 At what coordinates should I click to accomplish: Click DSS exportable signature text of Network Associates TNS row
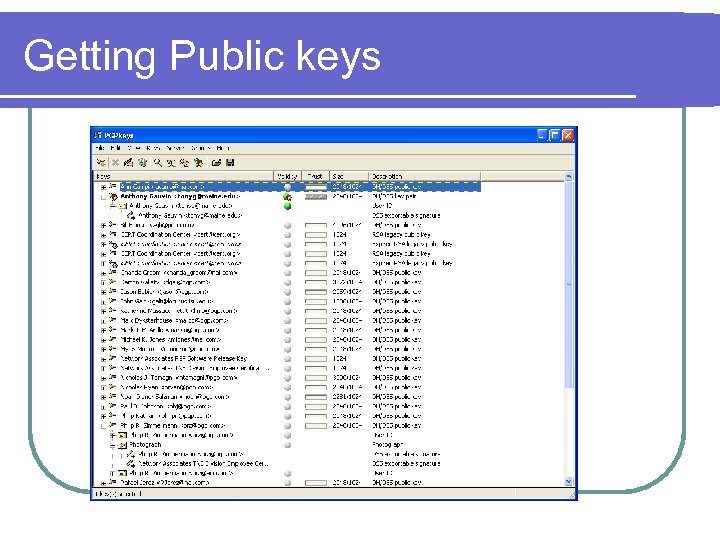tap(406, 464)
